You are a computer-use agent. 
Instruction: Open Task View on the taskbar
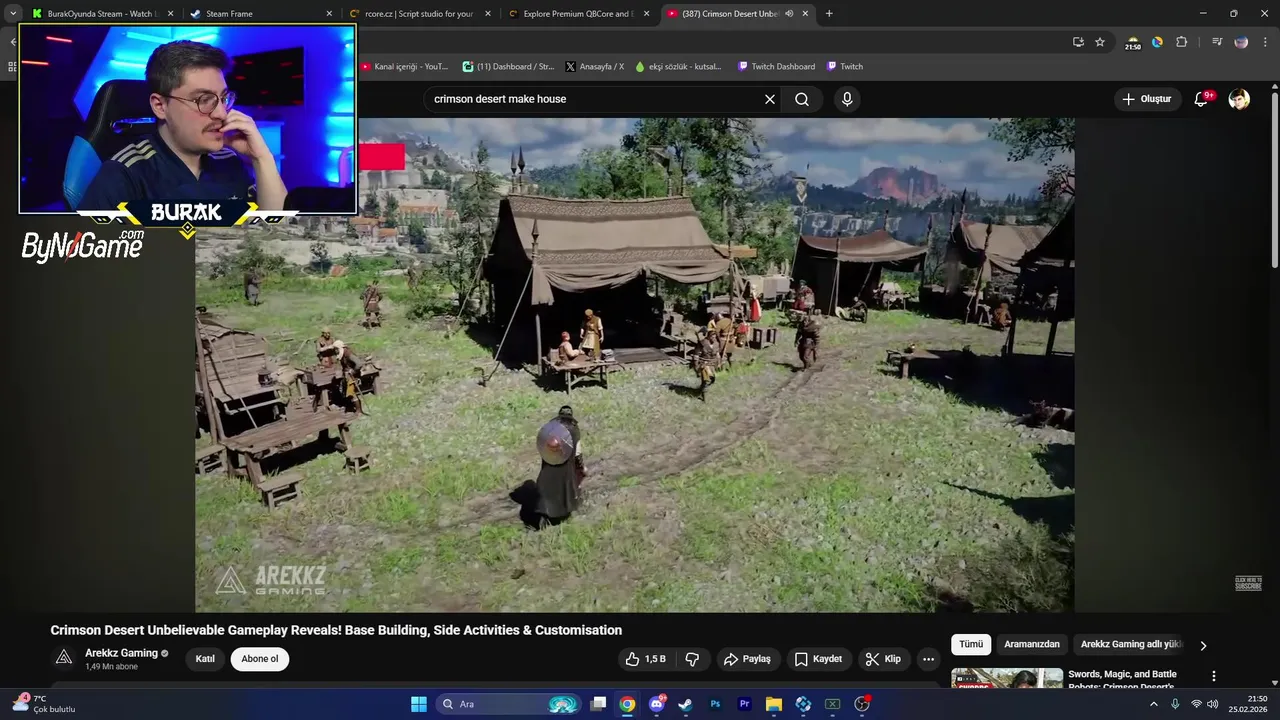pyautogui.click(x=598, y=704)
